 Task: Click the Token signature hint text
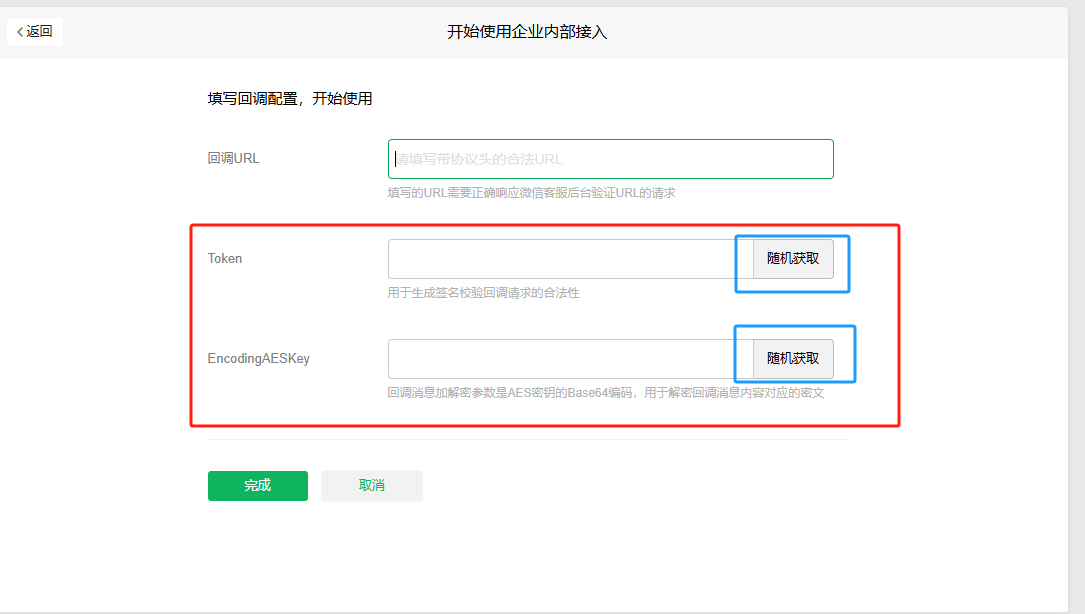483,293
